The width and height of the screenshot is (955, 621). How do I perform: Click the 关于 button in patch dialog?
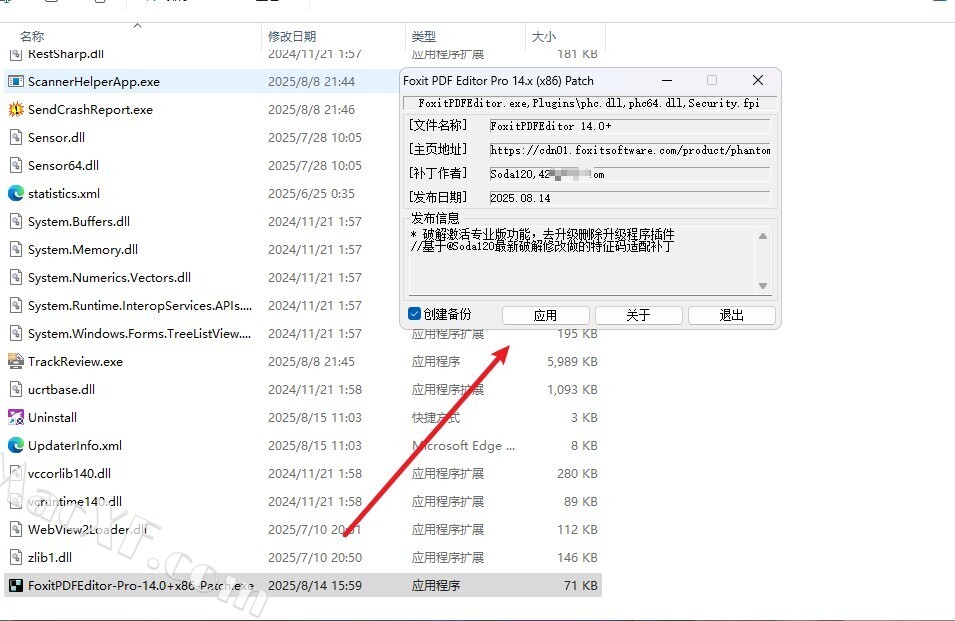[x=638, y=315]
